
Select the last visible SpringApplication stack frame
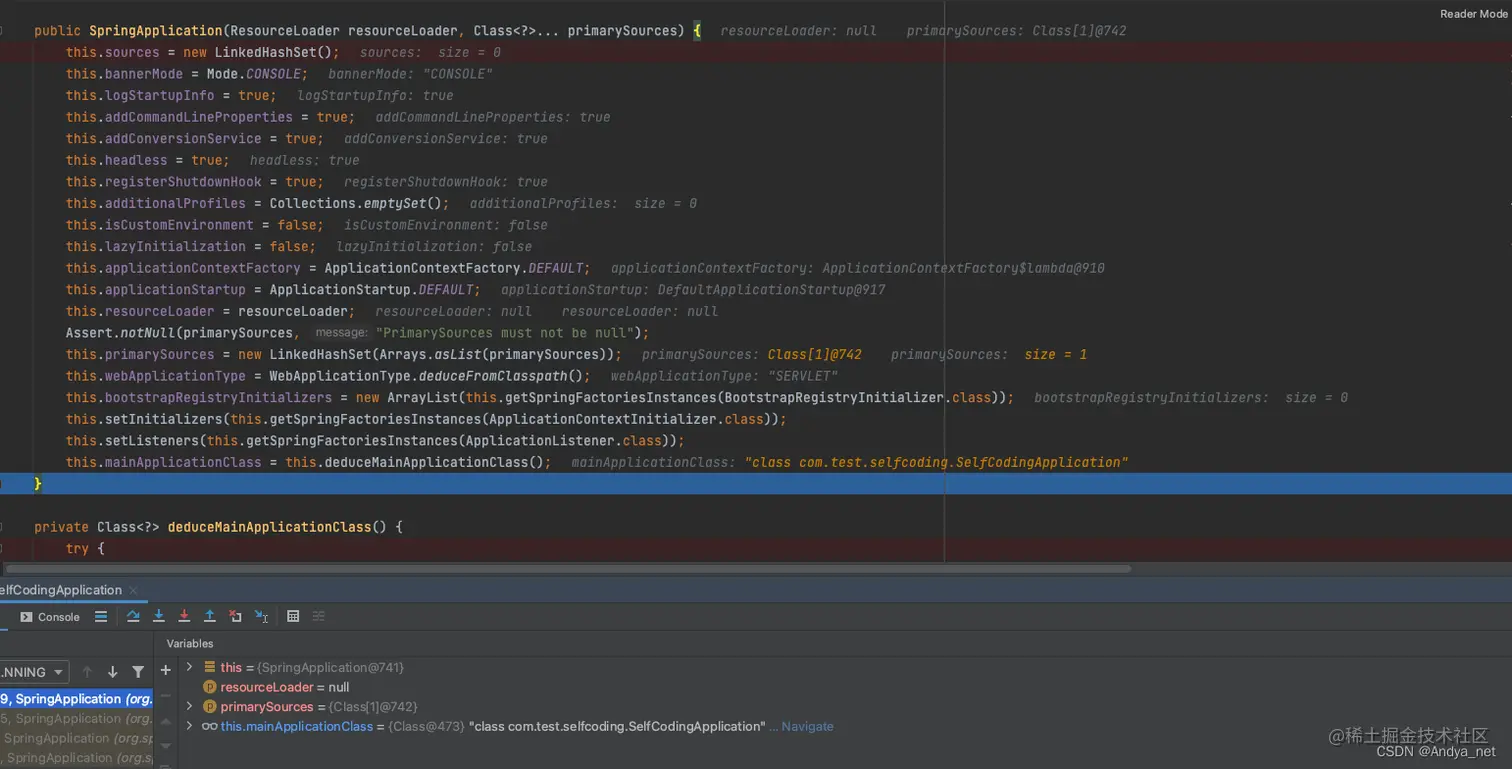pyautogui.click(x=76, y=758)
